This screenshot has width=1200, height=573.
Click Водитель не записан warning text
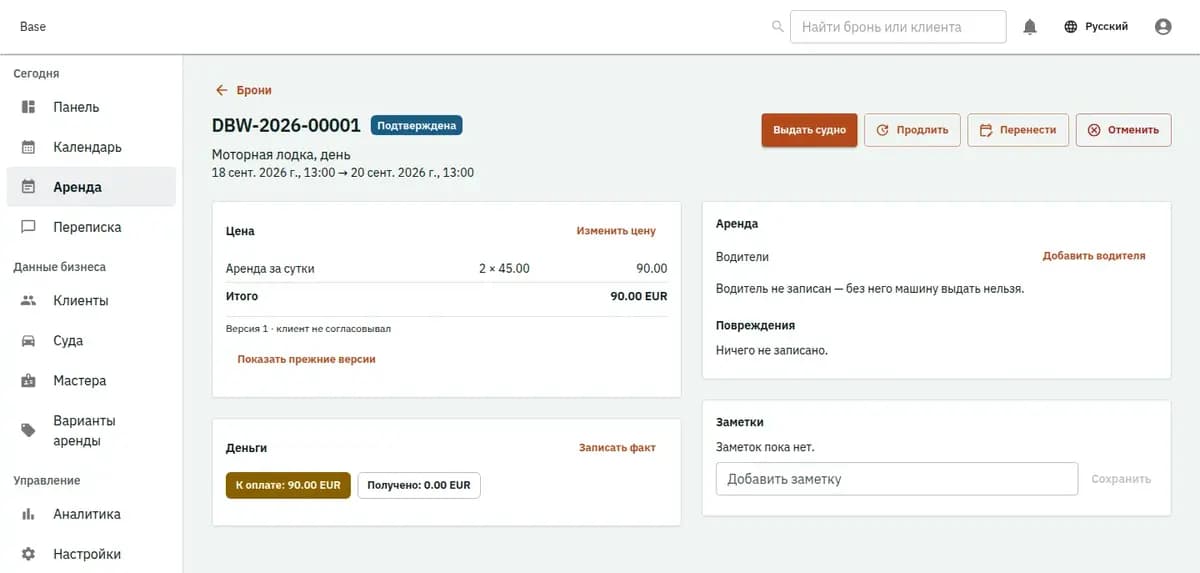tap(870, 289)
